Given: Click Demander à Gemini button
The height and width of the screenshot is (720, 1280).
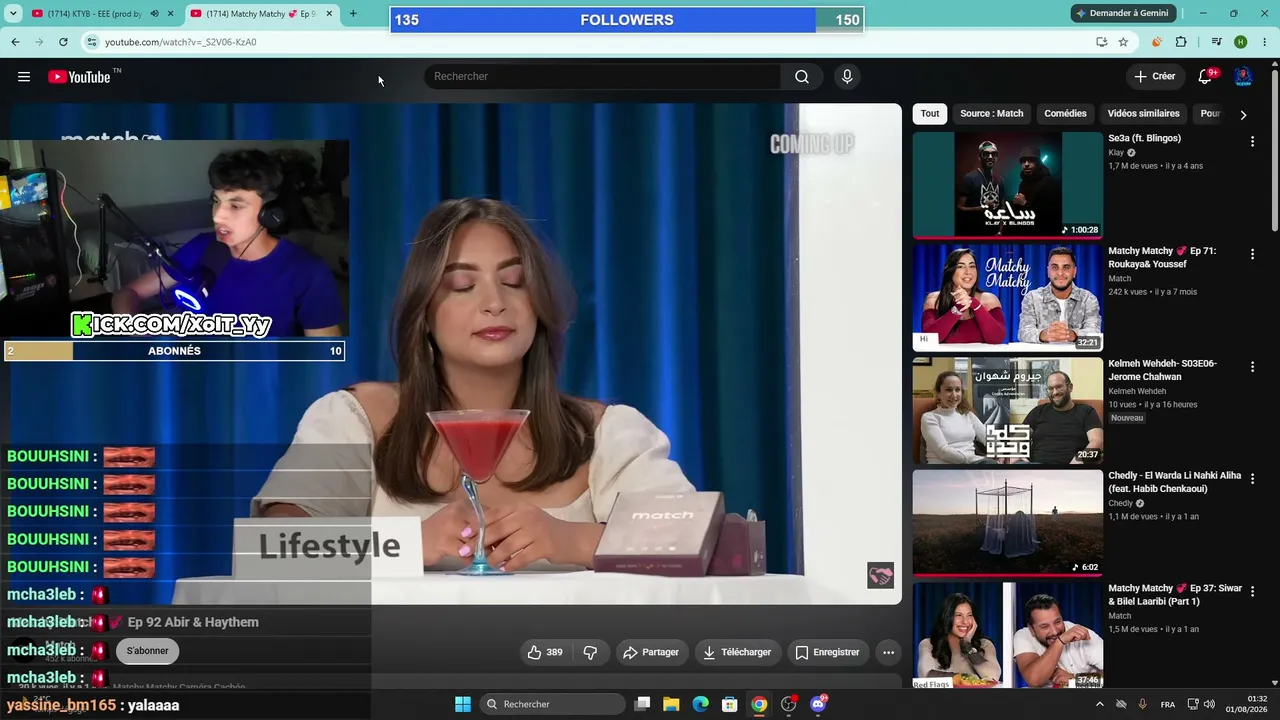Looking at the screenshot, I should [1121, 14].
